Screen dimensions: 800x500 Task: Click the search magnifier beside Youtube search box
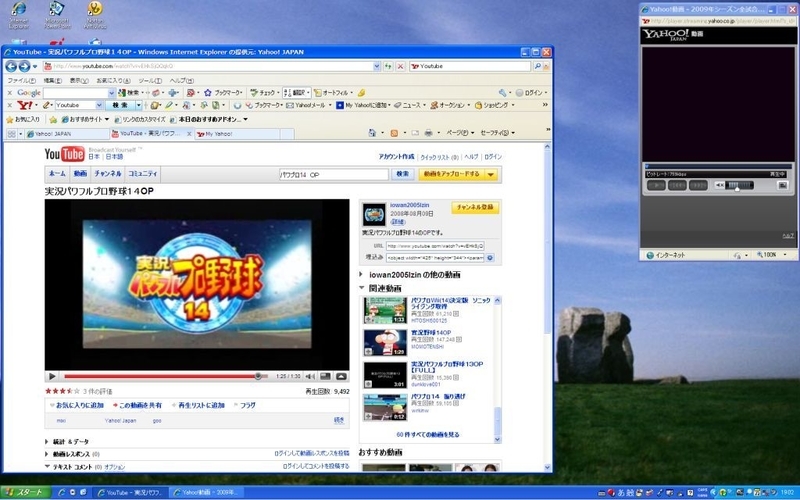point(537,66)
